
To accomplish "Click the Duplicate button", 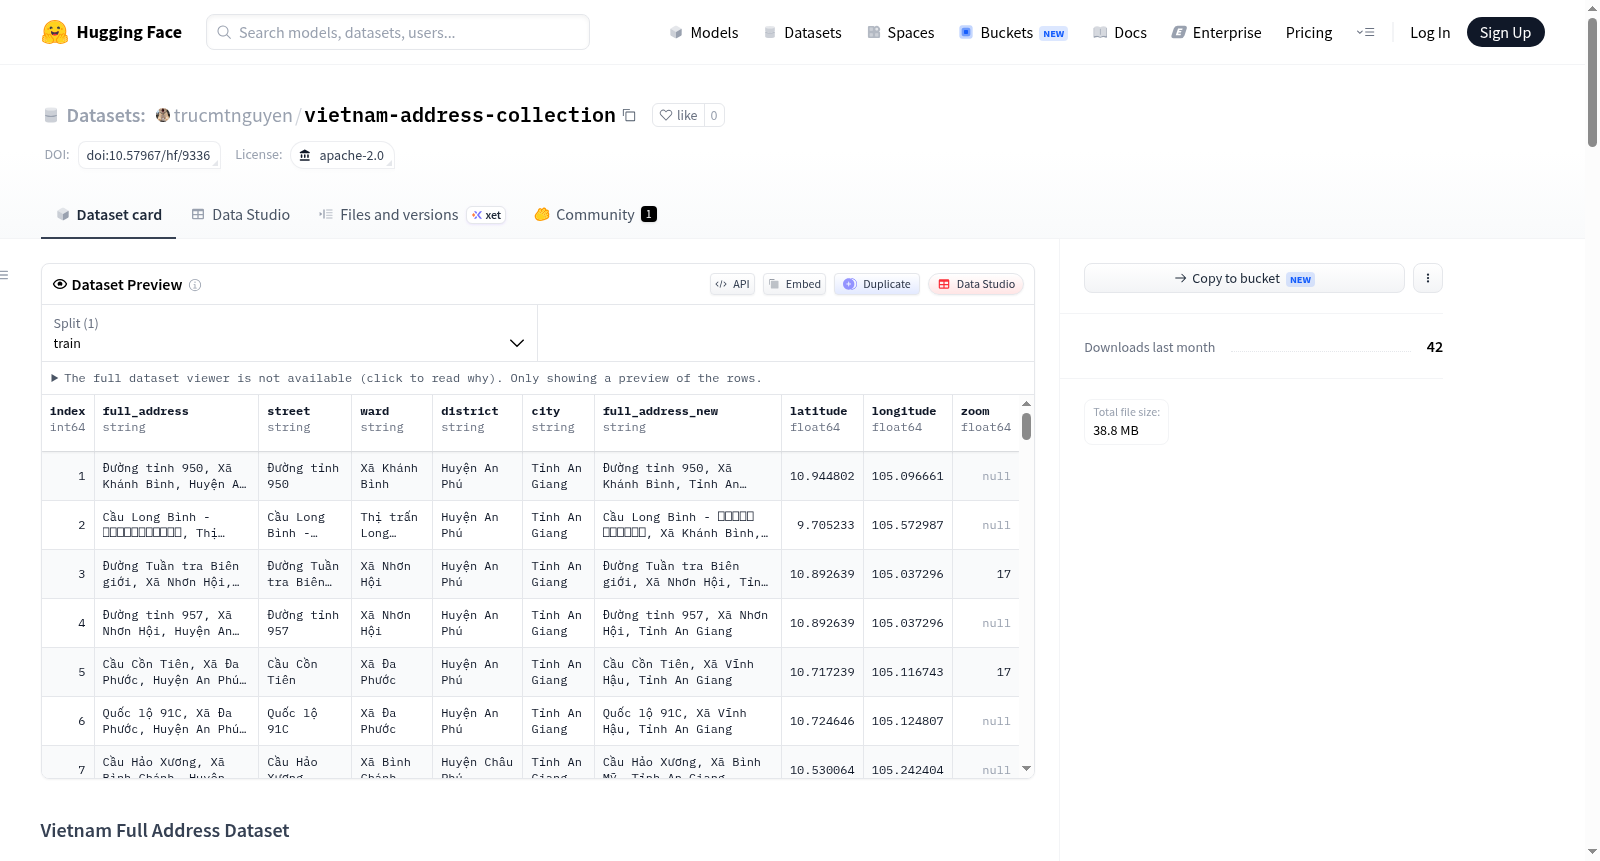I will [x=877, y=284].
